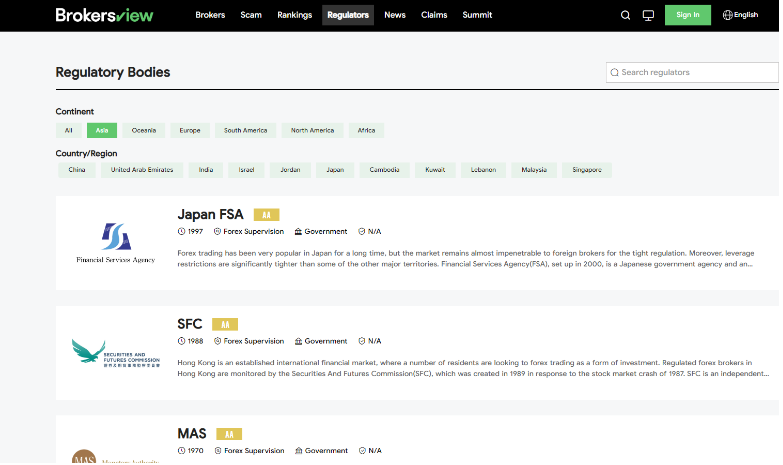Viewport: 783px width, 465px height.
Task: Click the clock icon beside 1997
Action: (181, 232)
